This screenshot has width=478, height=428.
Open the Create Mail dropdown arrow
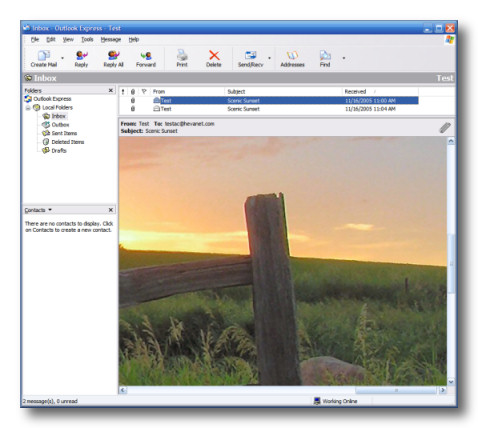(62, 58)
